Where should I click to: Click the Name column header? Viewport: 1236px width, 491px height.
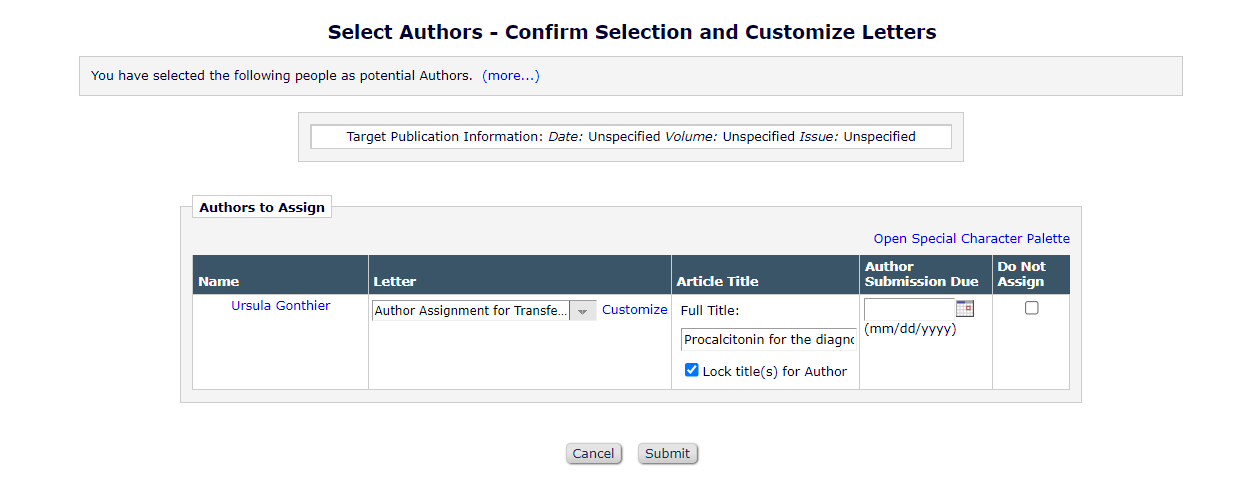pos(219,282)
